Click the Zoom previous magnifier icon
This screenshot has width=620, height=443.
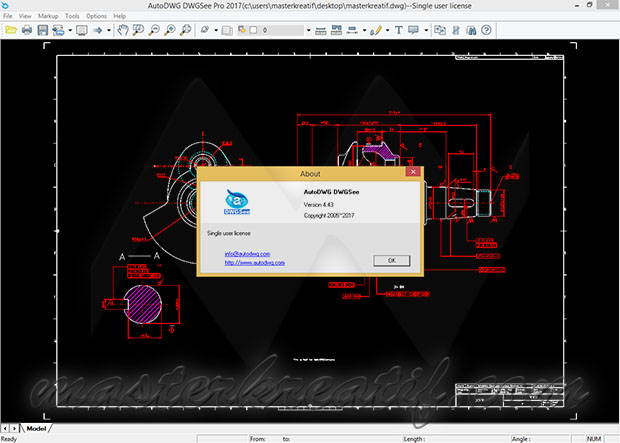point(138,30)
